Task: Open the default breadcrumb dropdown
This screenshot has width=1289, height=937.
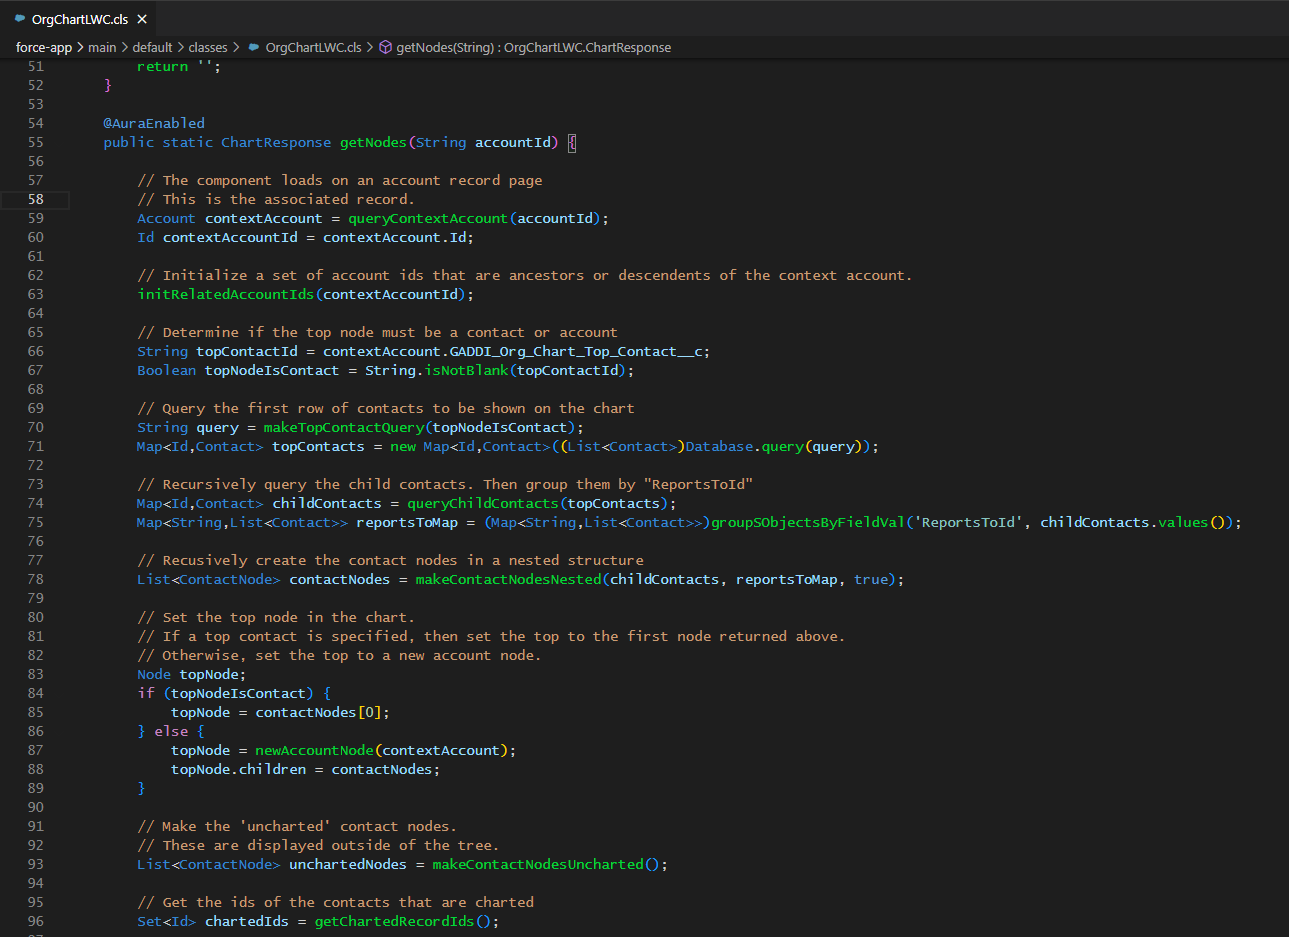Action: [153, 47]
